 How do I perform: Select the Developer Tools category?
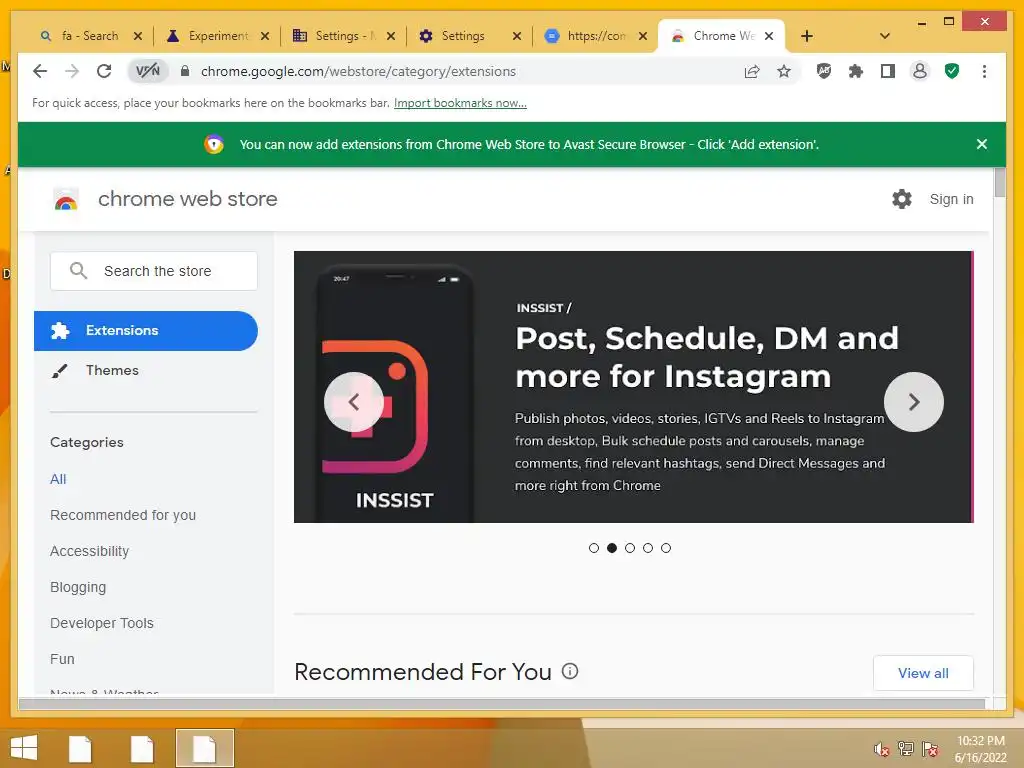coord(102,623)
